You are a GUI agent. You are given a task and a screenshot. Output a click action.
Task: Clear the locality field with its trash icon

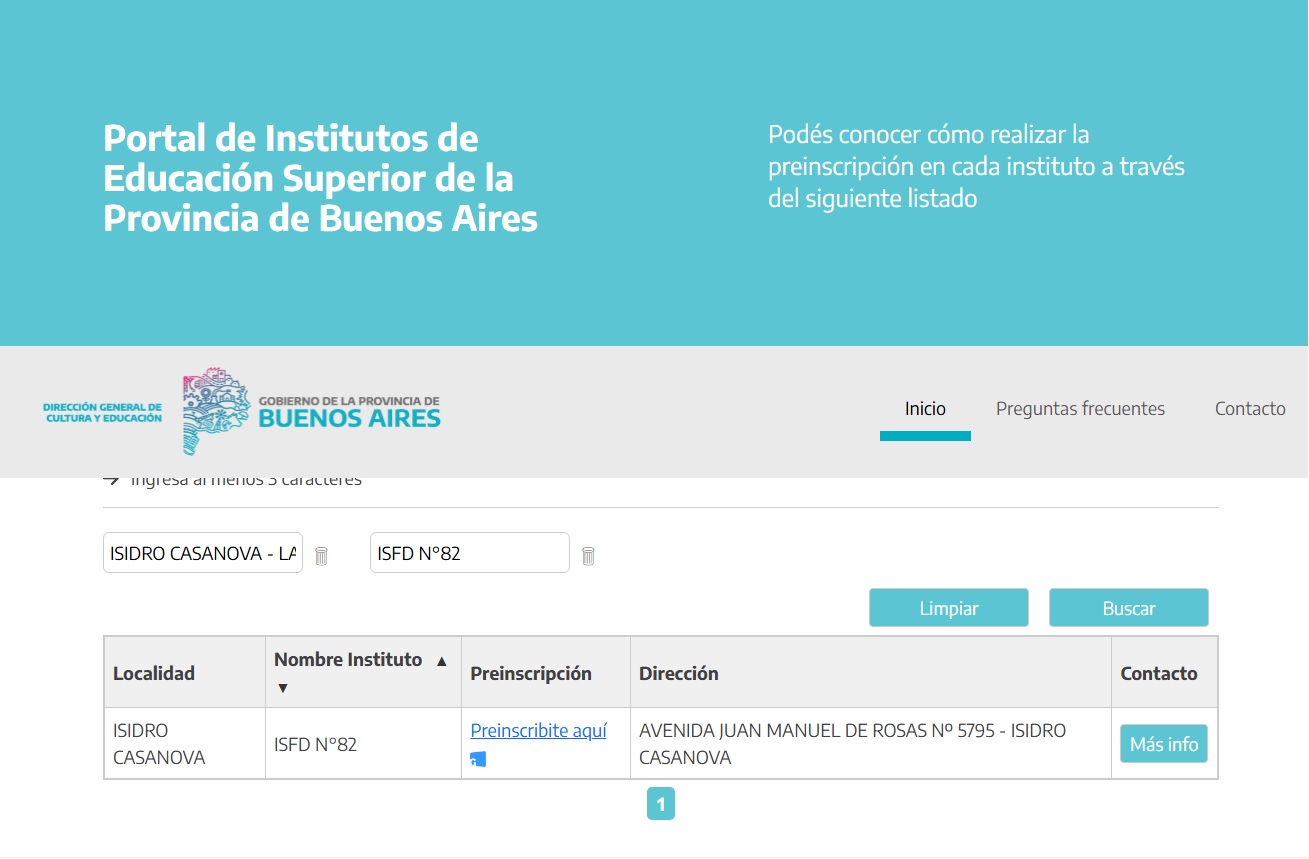click(321, 556)
